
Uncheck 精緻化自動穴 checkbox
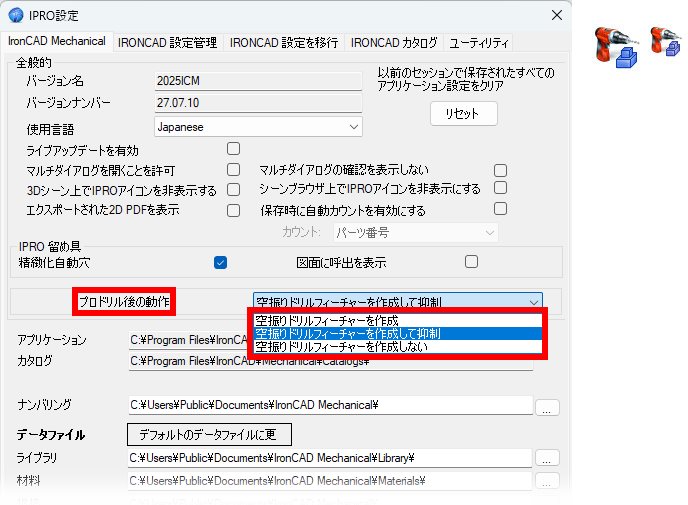click(220, 263)
